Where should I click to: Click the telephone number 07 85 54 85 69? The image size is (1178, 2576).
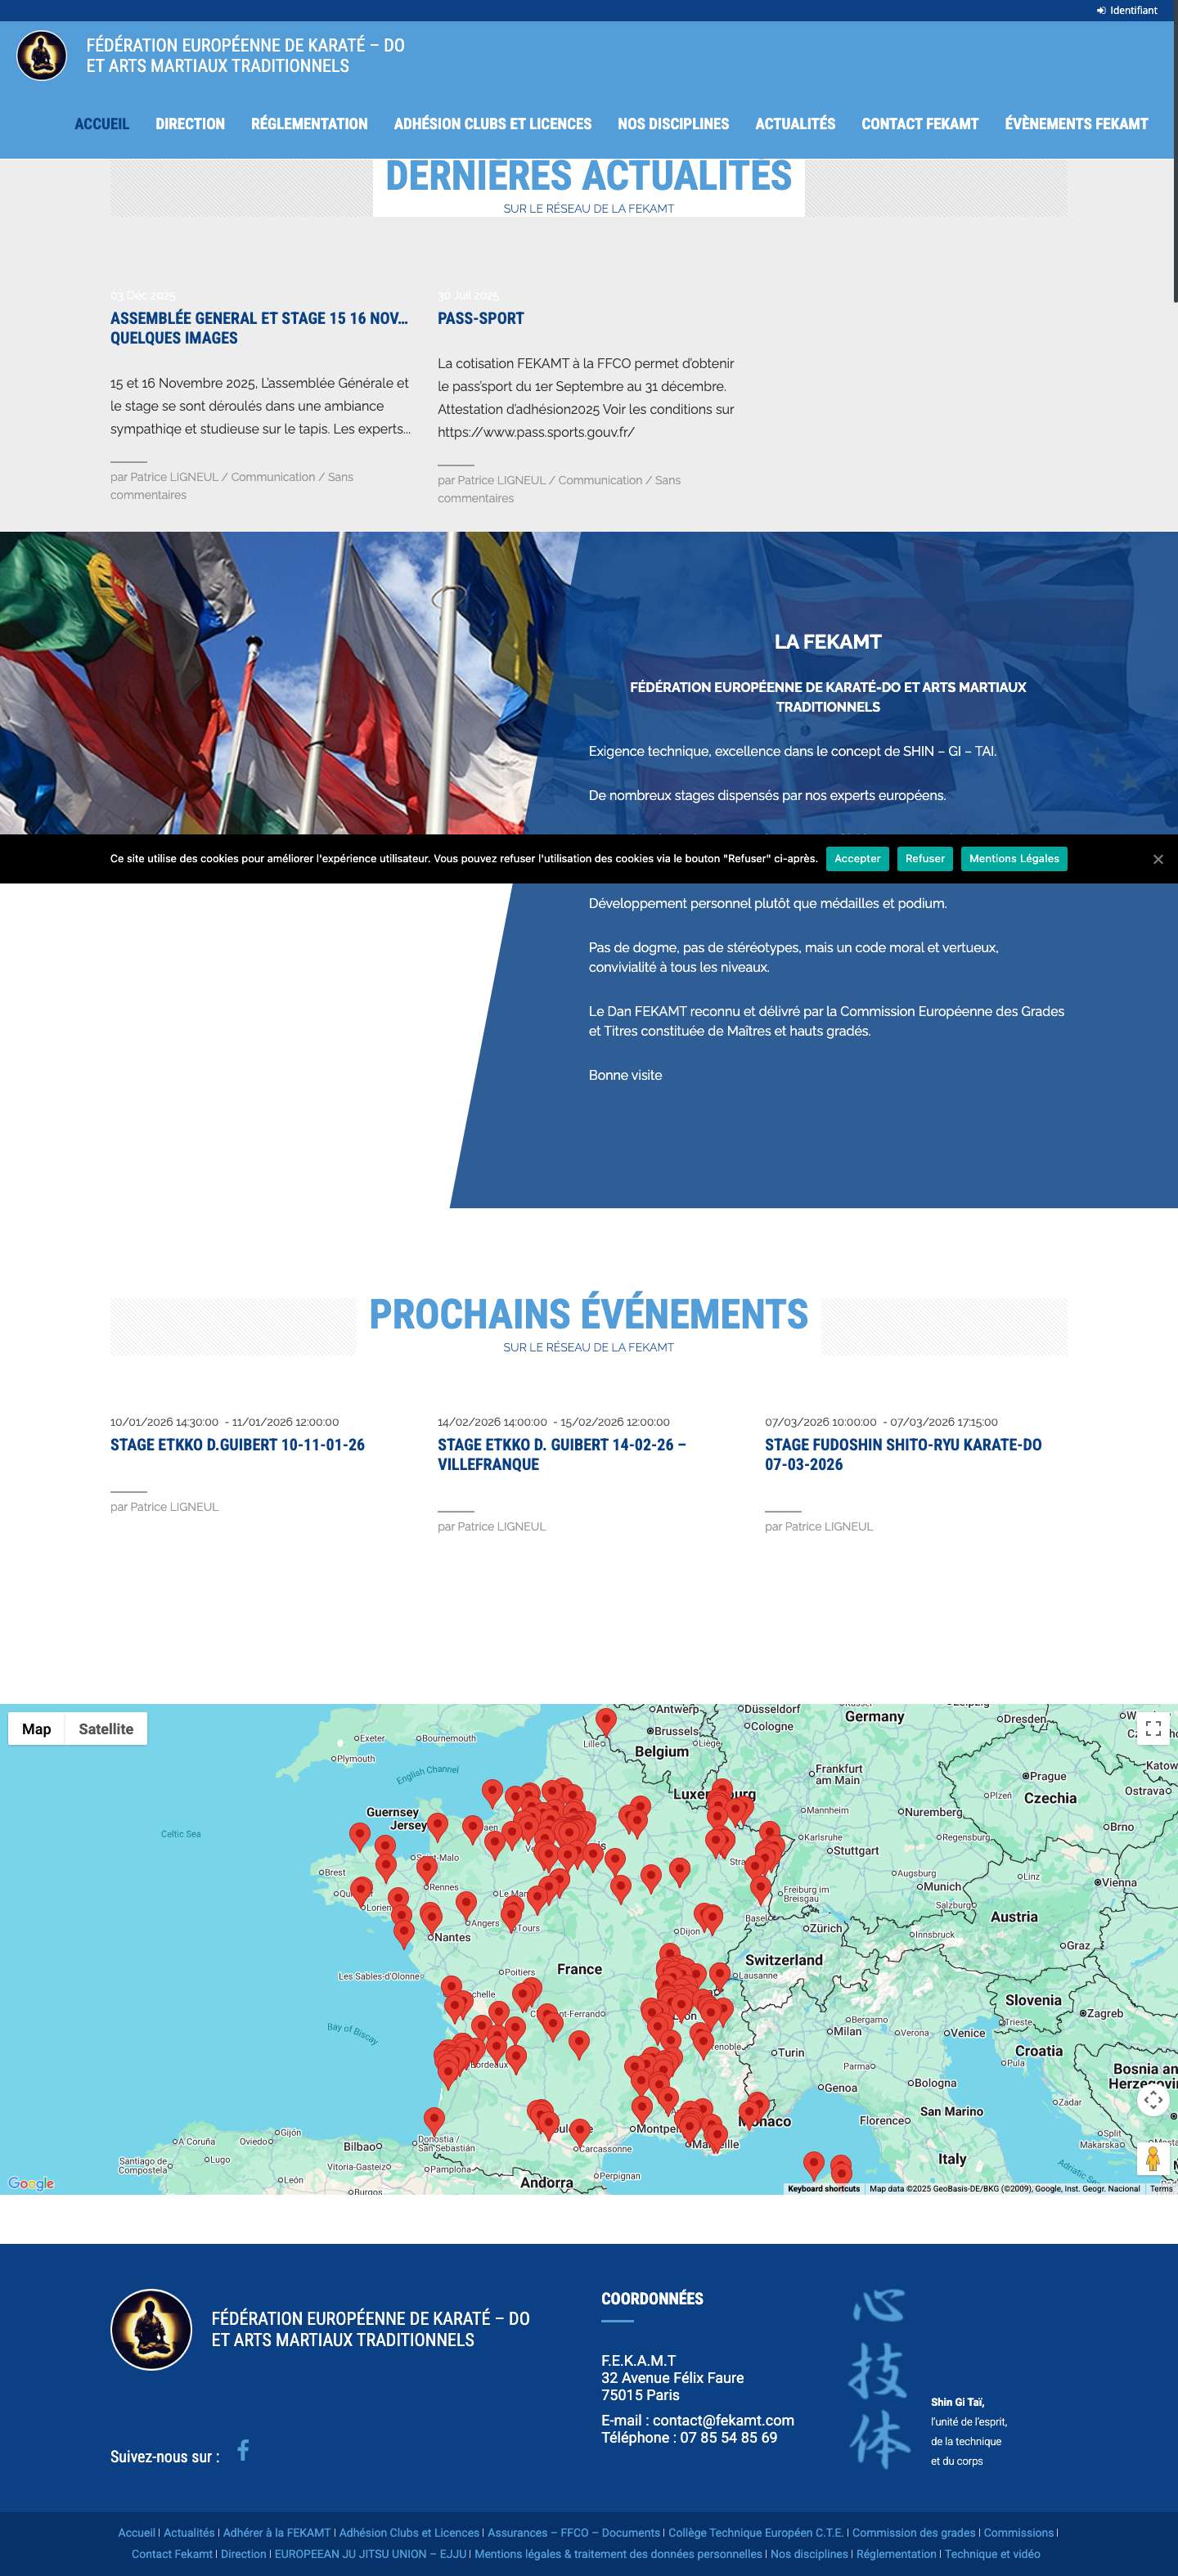pyautogui.click(x=728, y=2437)
